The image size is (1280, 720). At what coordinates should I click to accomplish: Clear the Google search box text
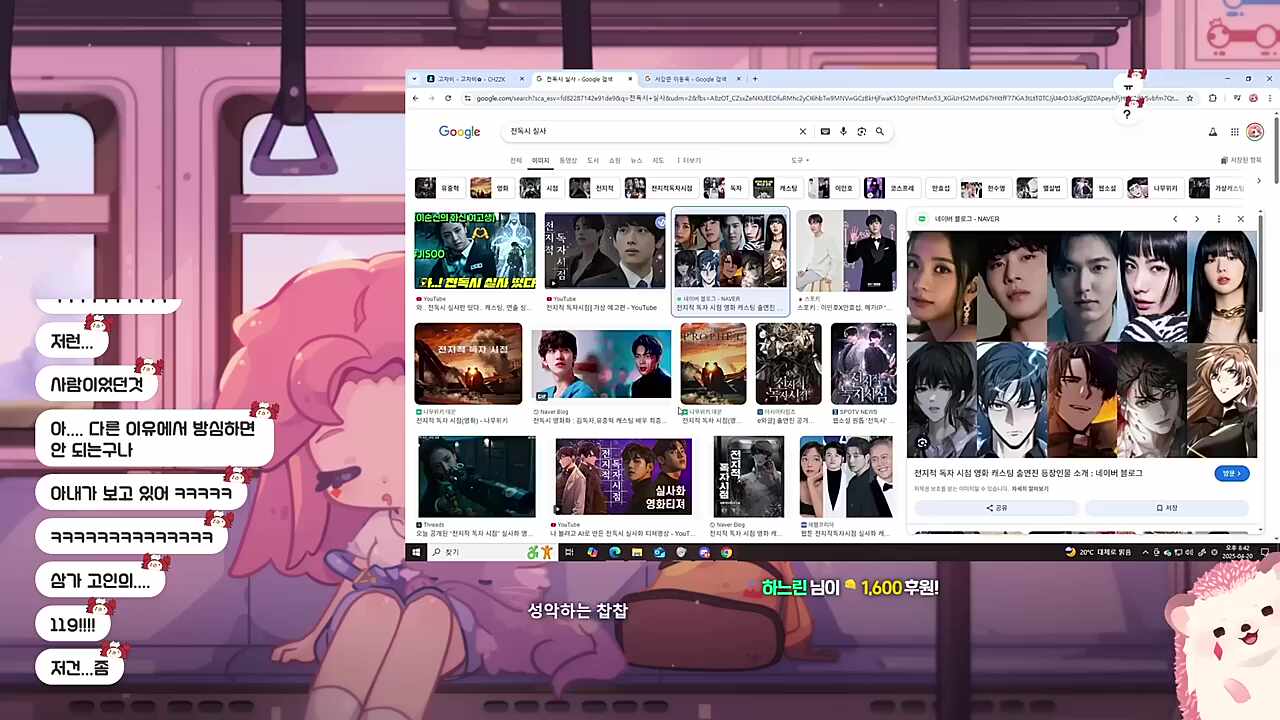(x=802, y=131)
